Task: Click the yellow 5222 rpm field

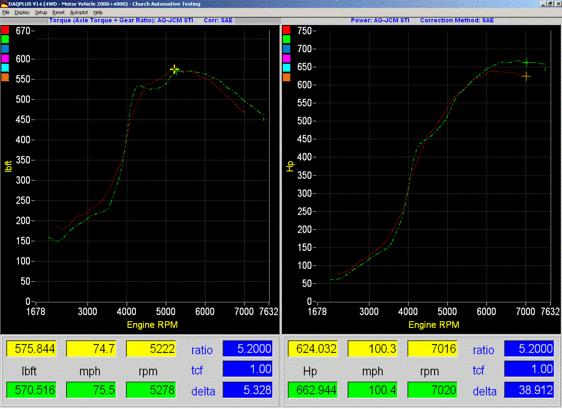Action: tap(151, 349)
